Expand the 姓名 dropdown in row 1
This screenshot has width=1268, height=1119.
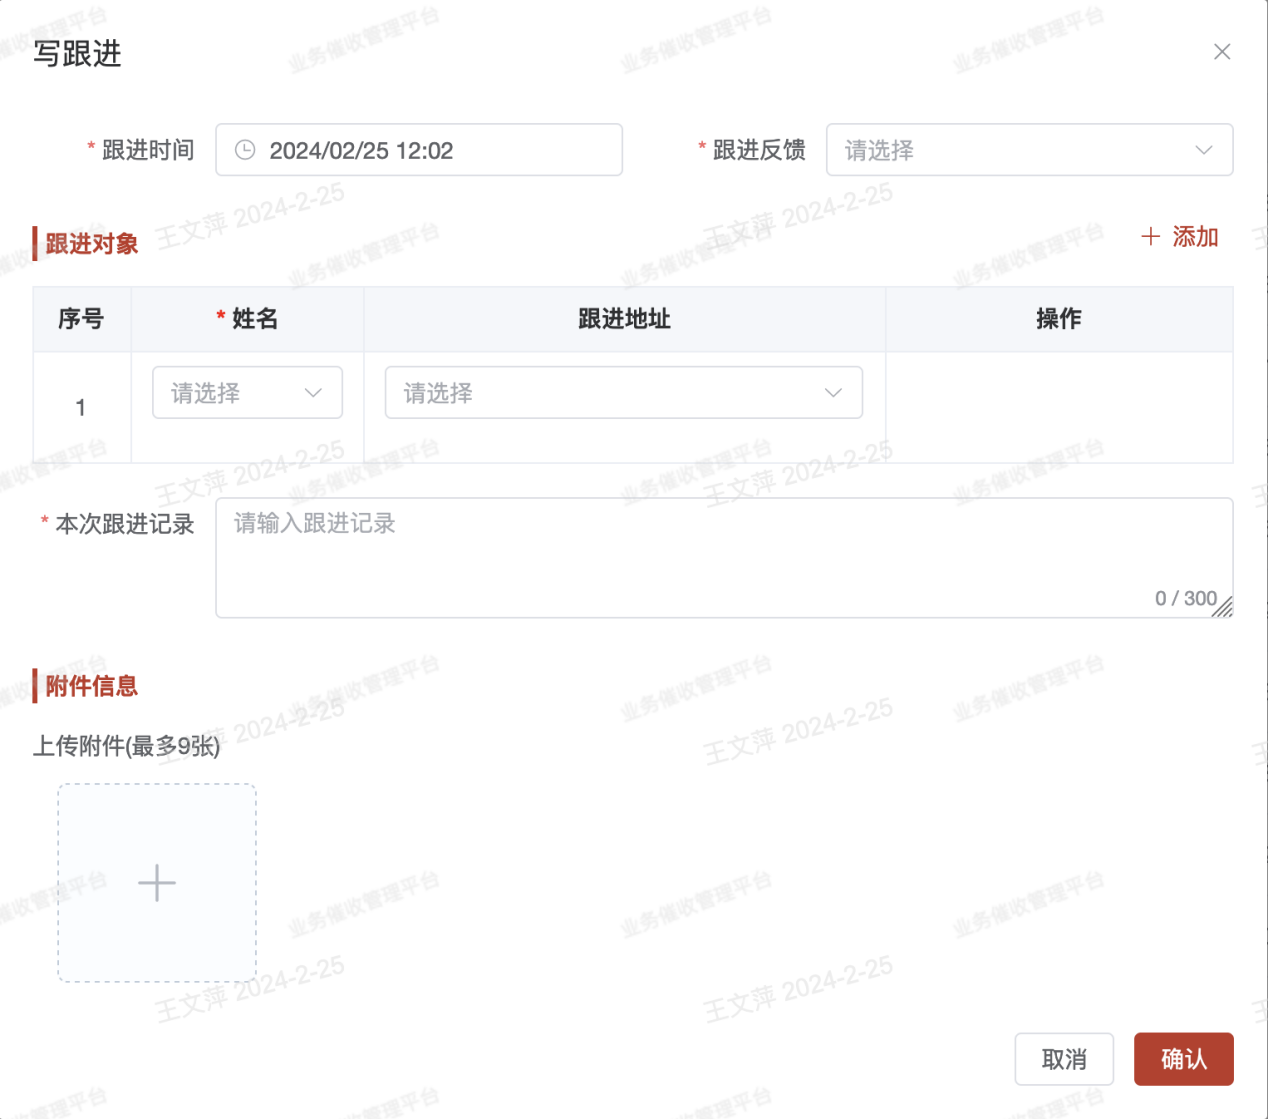tap(247, 393)
